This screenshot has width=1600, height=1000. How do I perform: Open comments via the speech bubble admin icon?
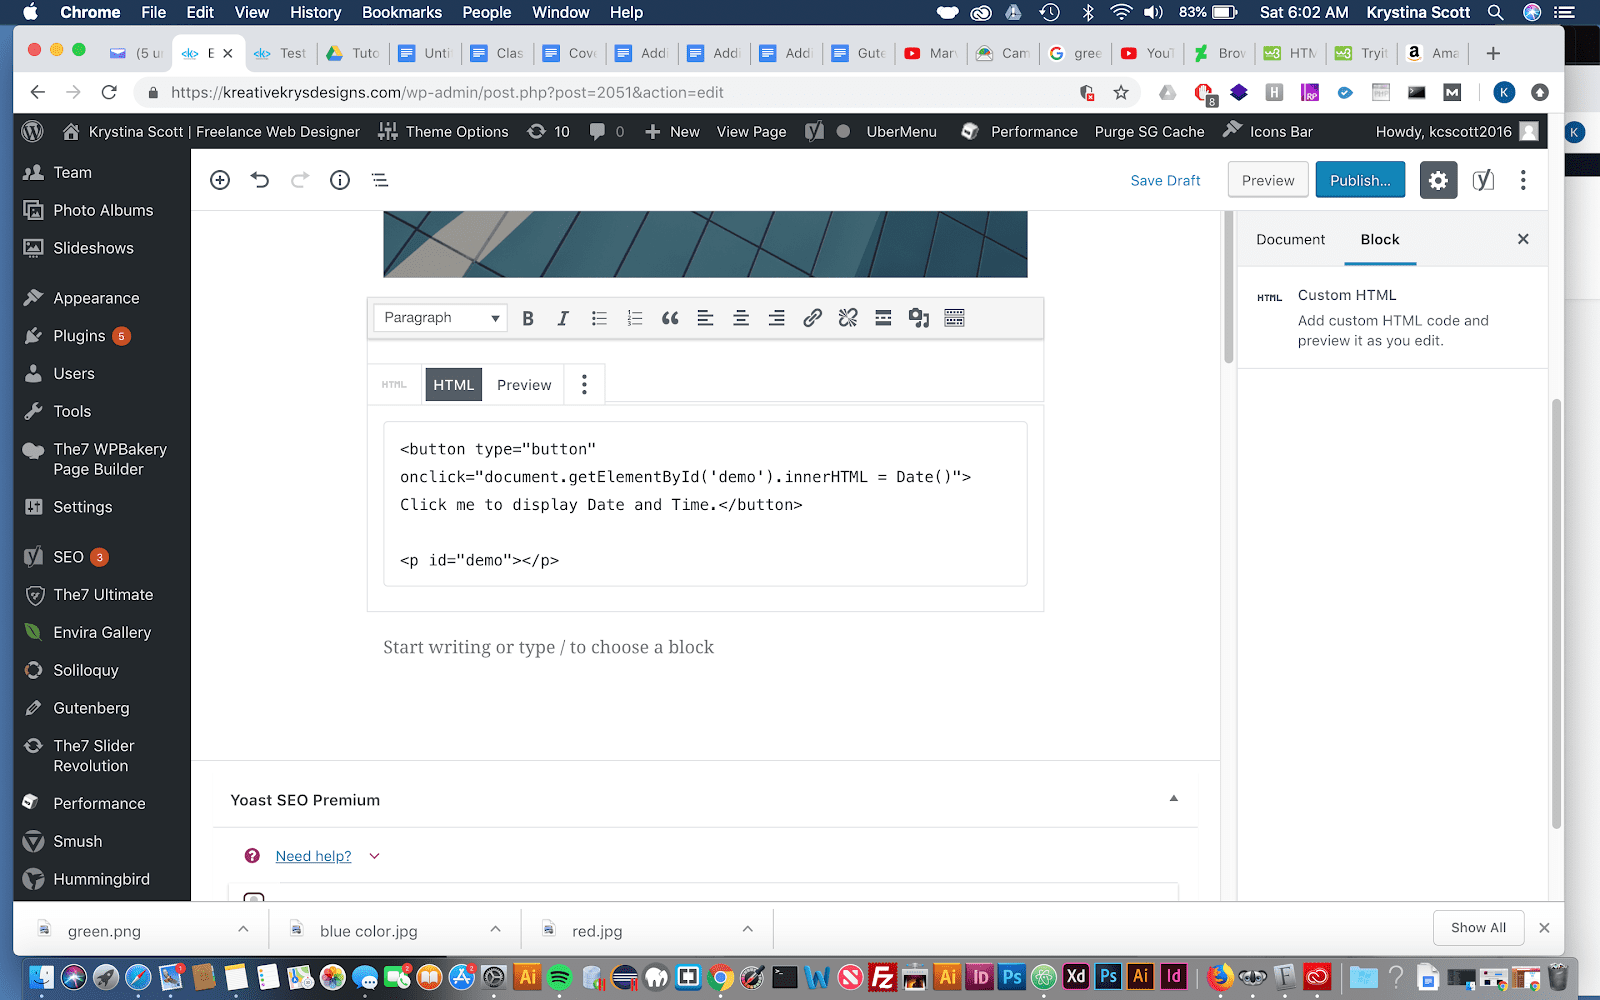pos(597,131)
